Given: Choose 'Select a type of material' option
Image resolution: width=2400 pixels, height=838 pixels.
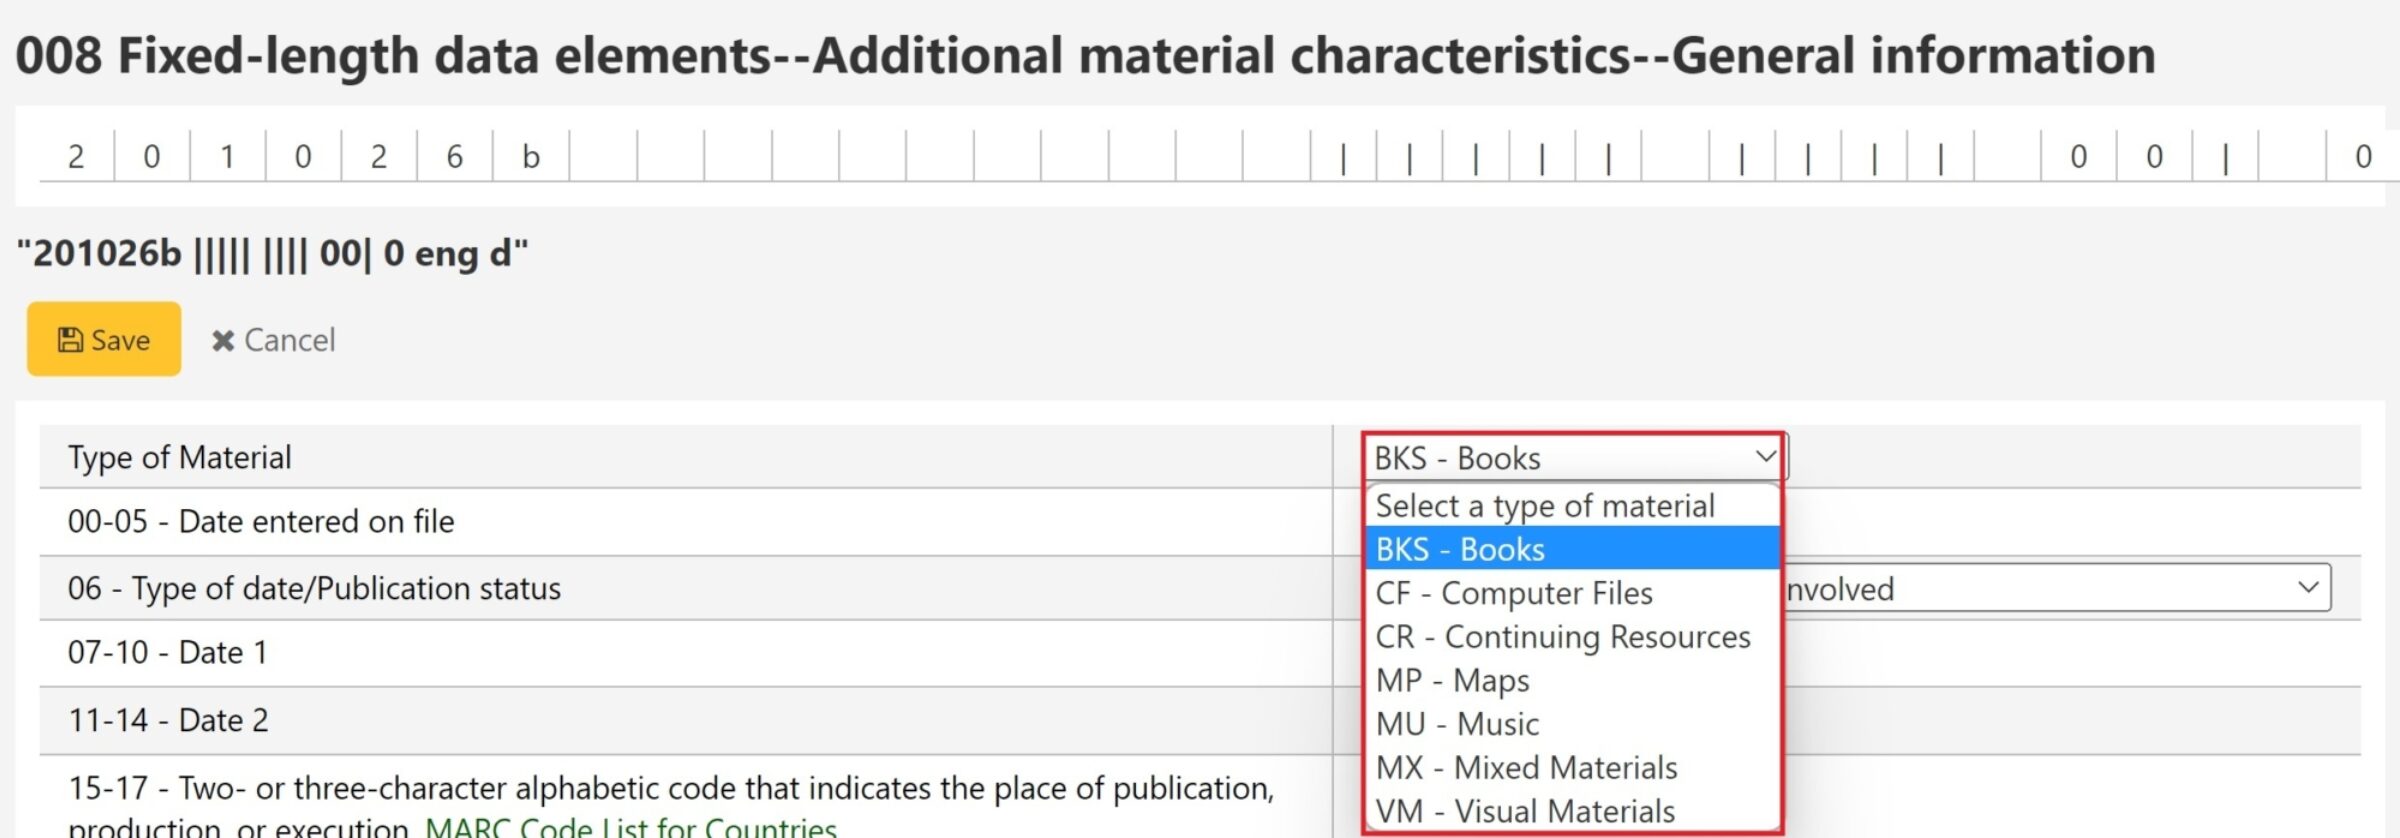Looking at the screenshot, I should pos(1545,506).
